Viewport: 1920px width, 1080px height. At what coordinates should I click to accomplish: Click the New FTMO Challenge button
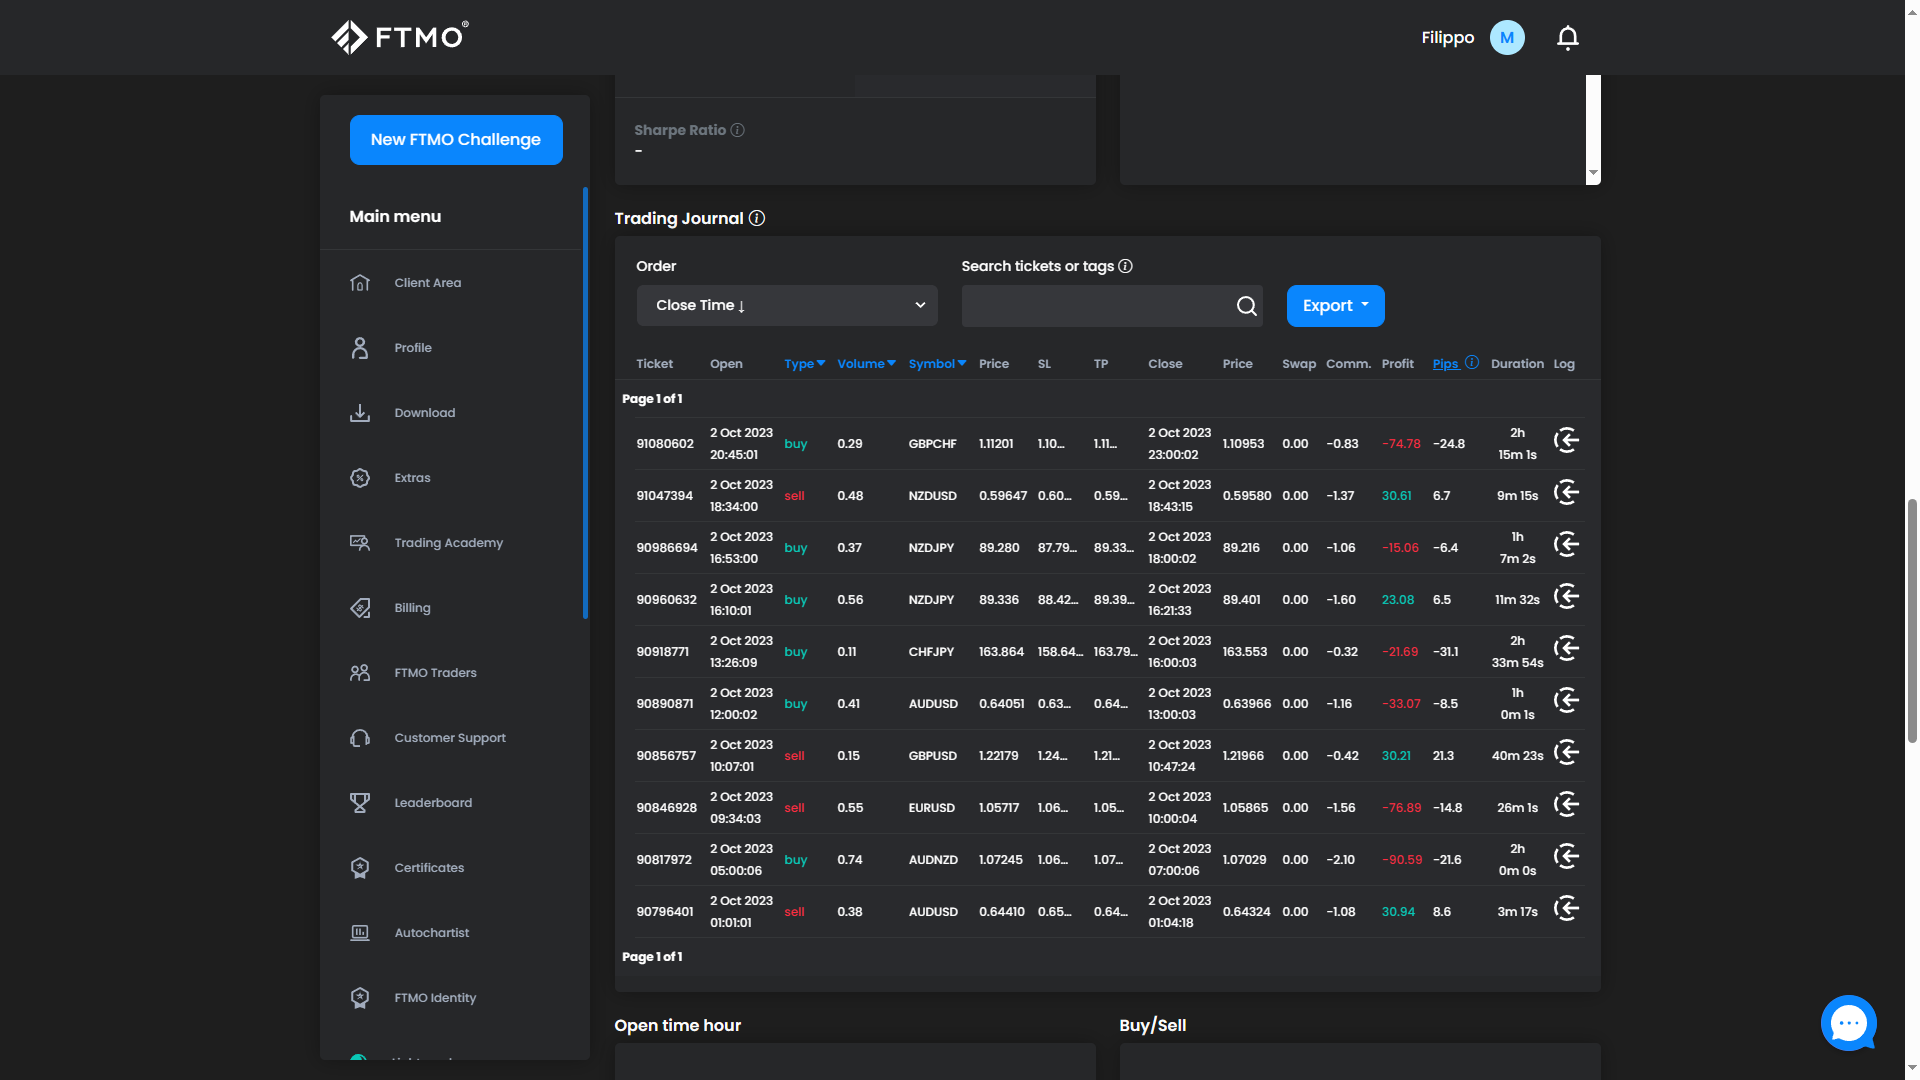point(456,140)
